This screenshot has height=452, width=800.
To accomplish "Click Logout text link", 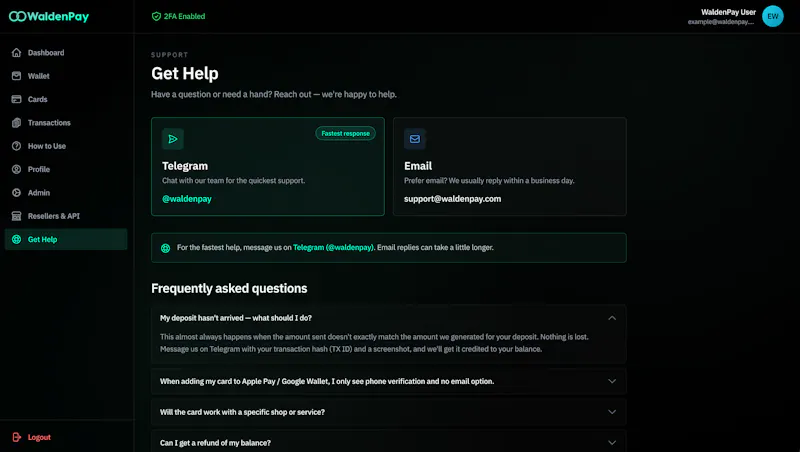I will coord(39,437).
